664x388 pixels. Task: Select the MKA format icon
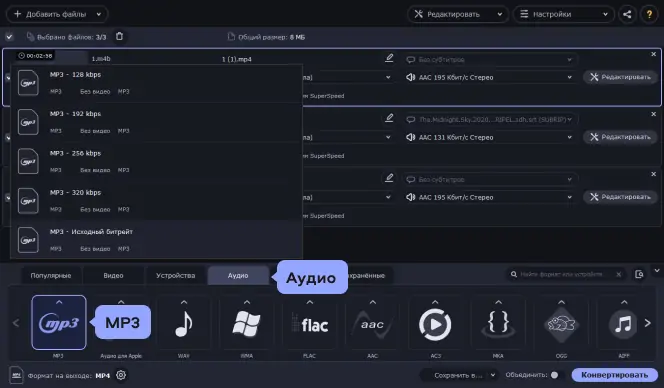[498, 324]
